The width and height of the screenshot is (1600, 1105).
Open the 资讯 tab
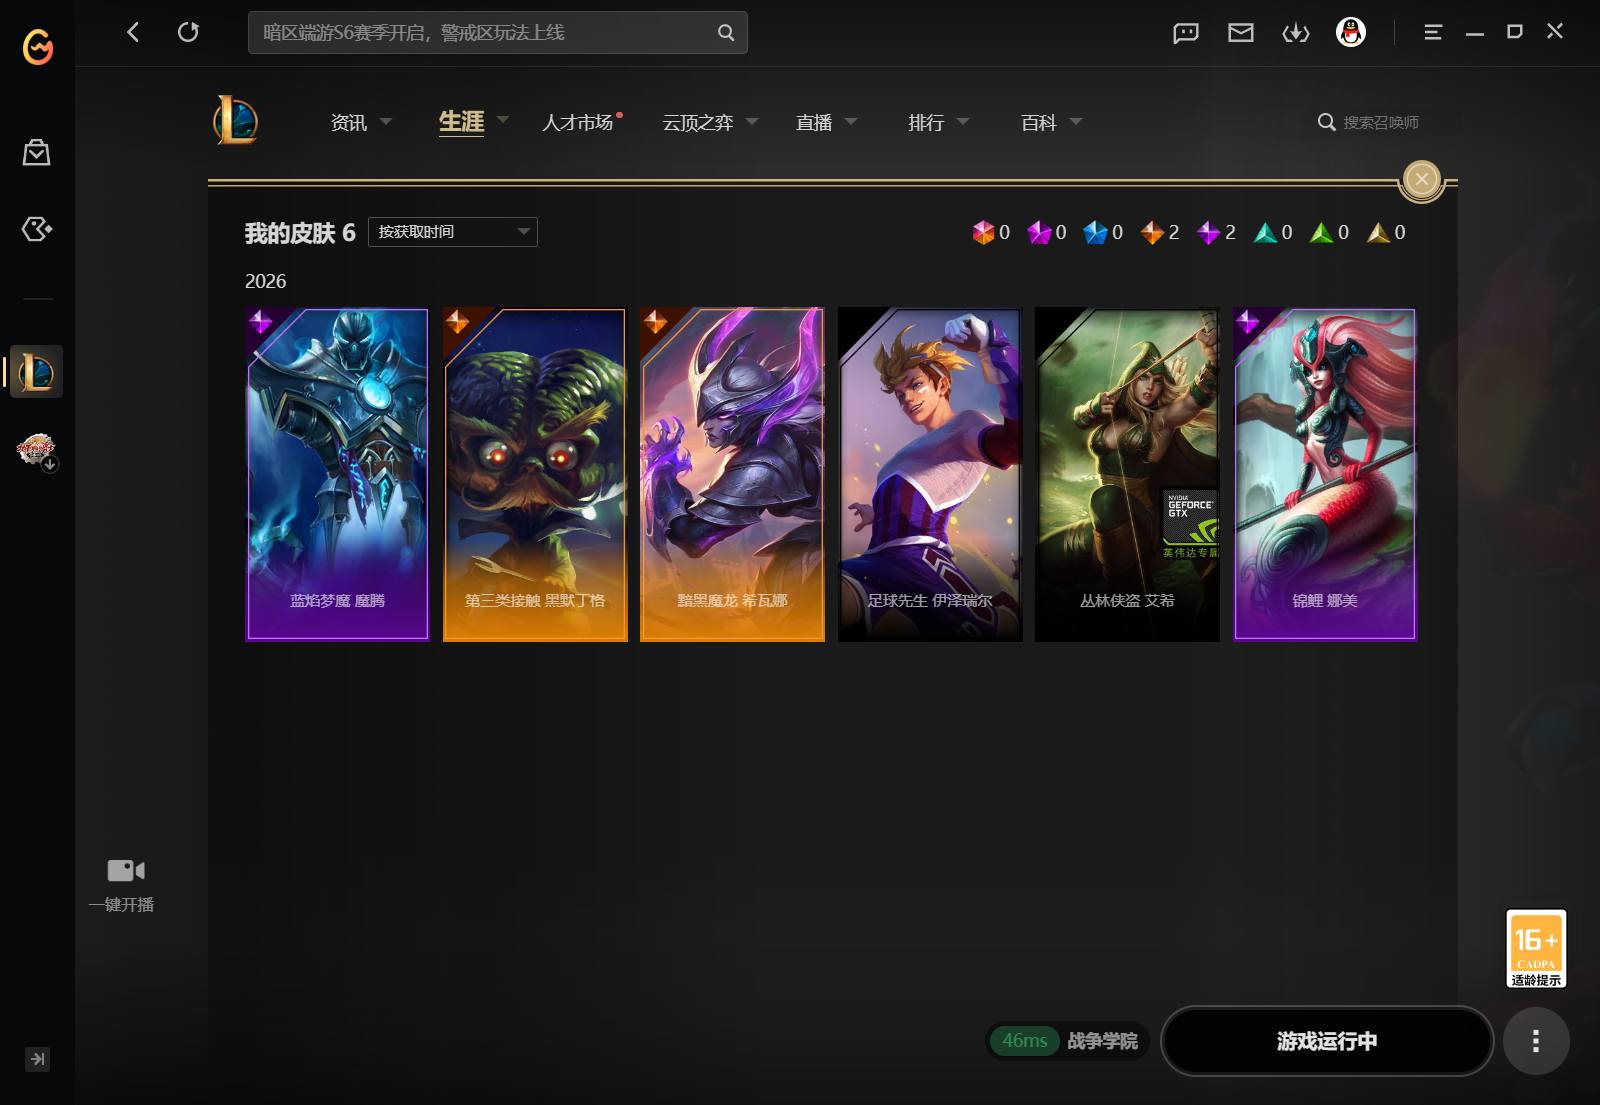coord(349,122)
